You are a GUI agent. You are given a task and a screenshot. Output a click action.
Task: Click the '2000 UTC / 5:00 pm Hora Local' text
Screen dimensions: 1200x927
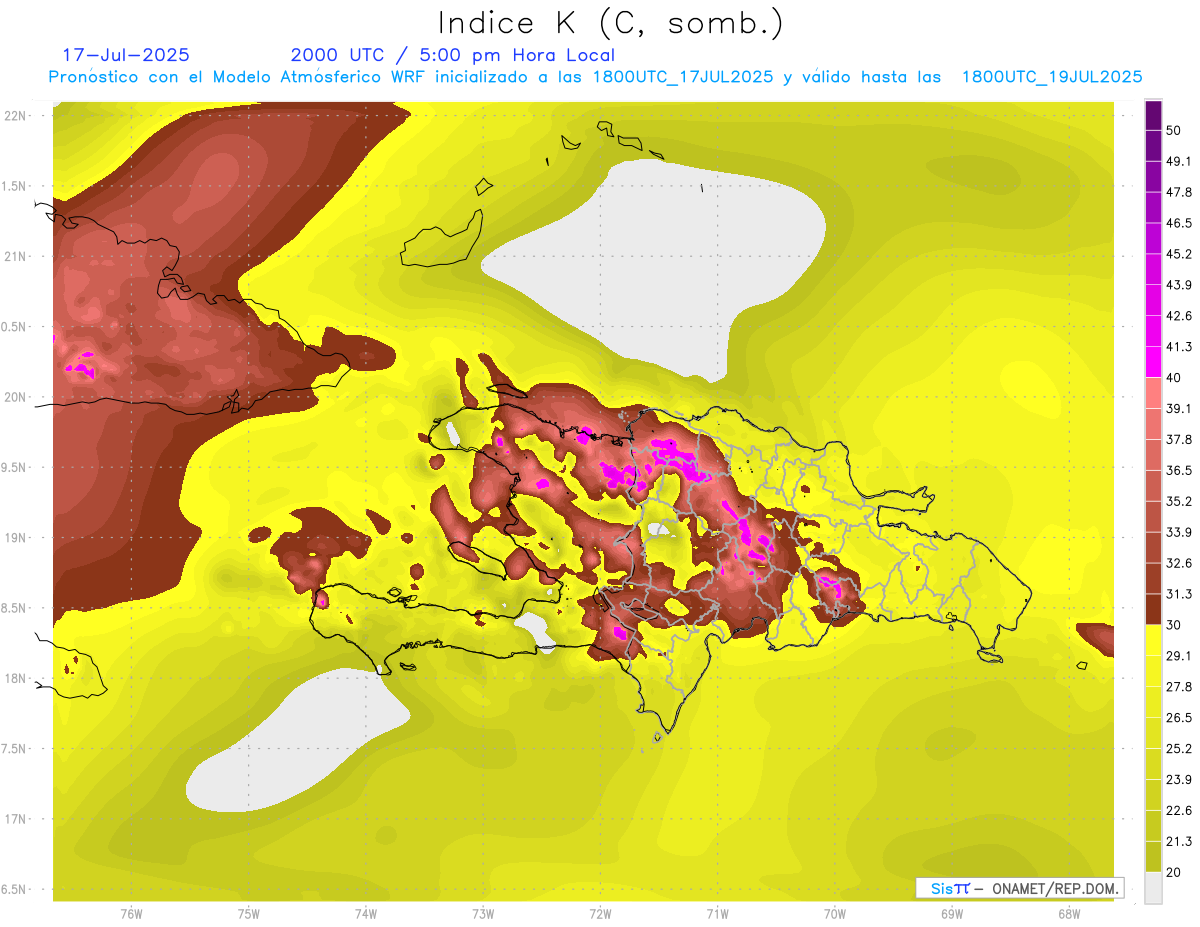[452, 55]
